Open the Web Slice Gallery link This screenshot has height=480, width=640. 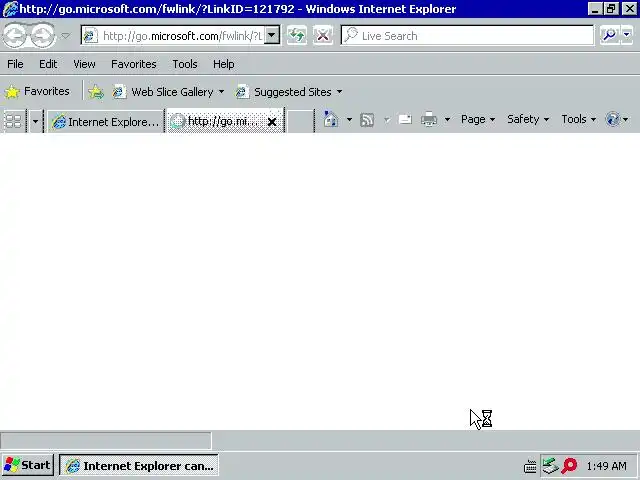click(x=163, y=92)
